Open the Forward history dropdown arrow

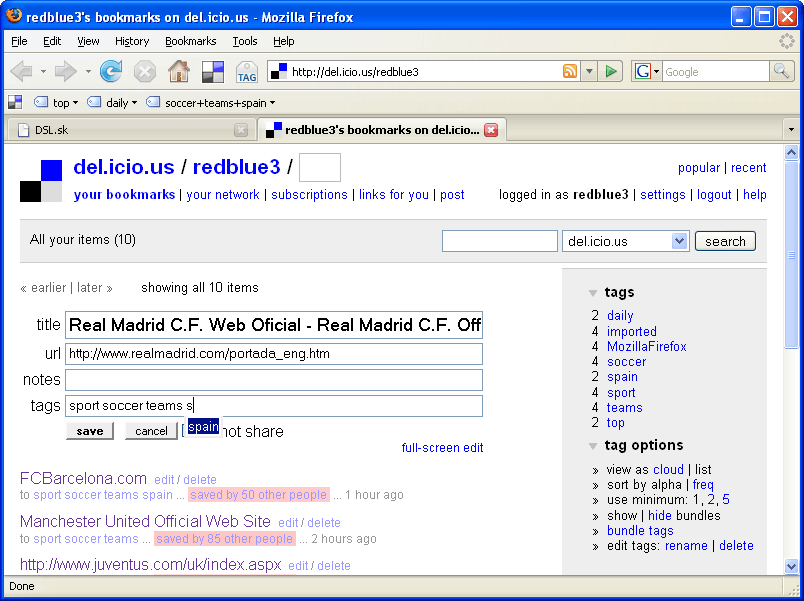88,72
